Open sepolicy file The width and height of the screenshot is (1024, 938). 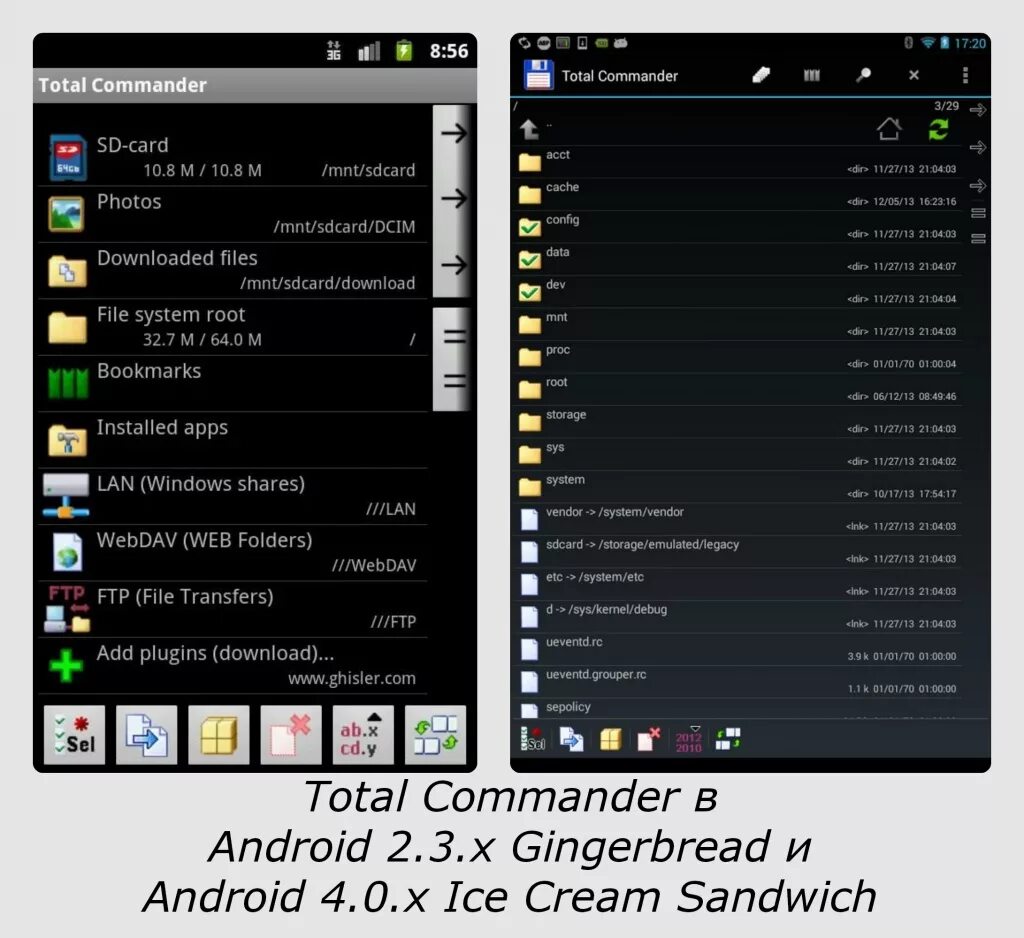coord(738,709)
